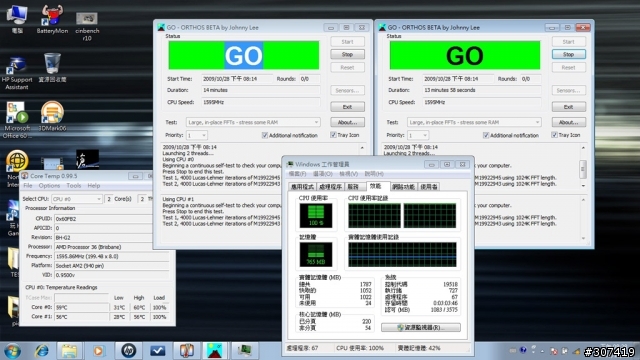The height and width of the screenshot is (360, 640).
Task: Open Internet Explorer from the taskbar
Action: coord(41,351)
